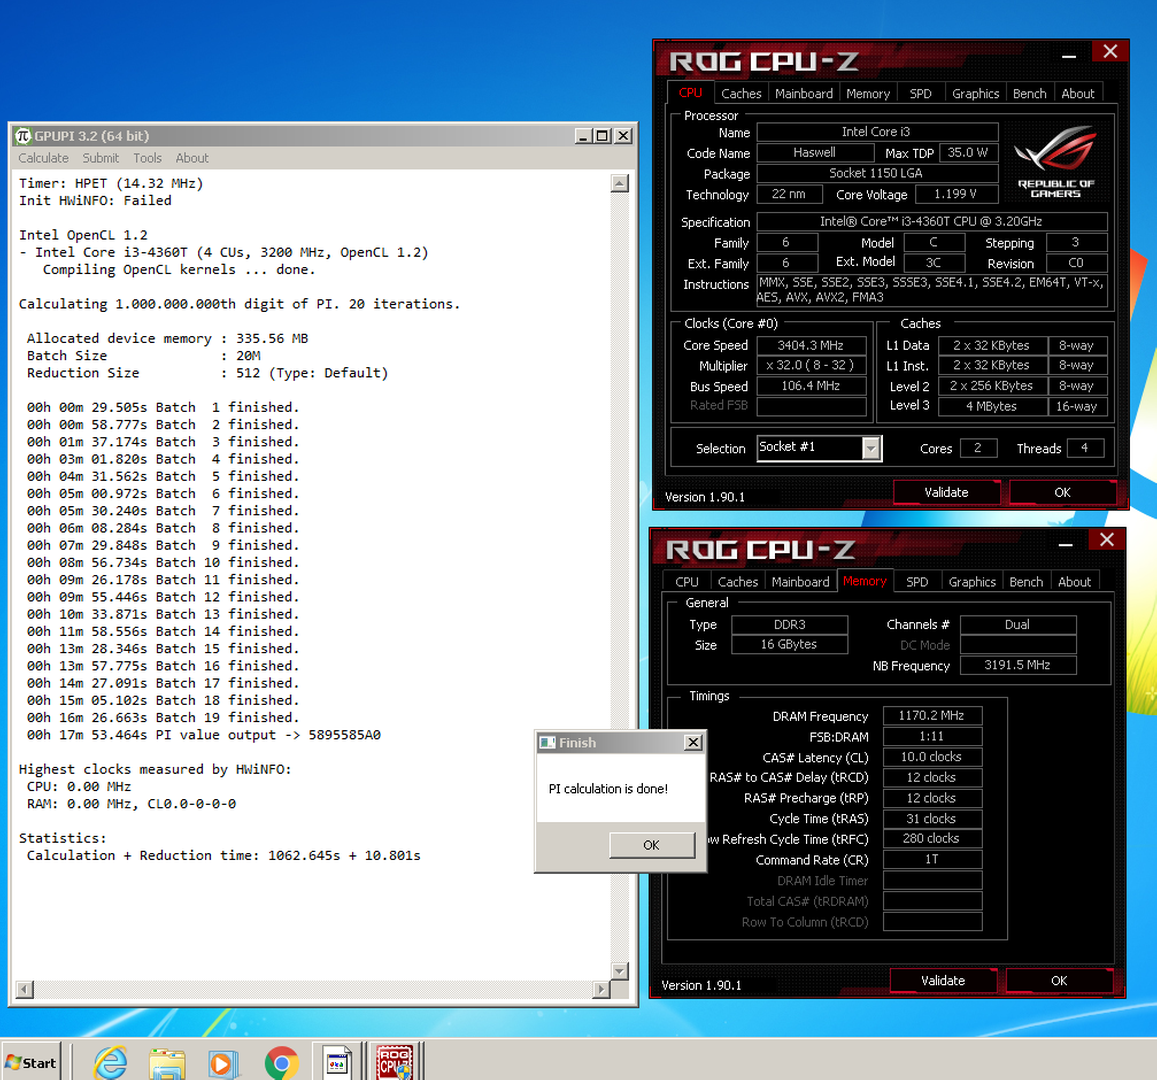Screen dimensions: 1157x1080
Task: Click GPUPI vertical scrollbar down arrow
Action: [620, 971]
